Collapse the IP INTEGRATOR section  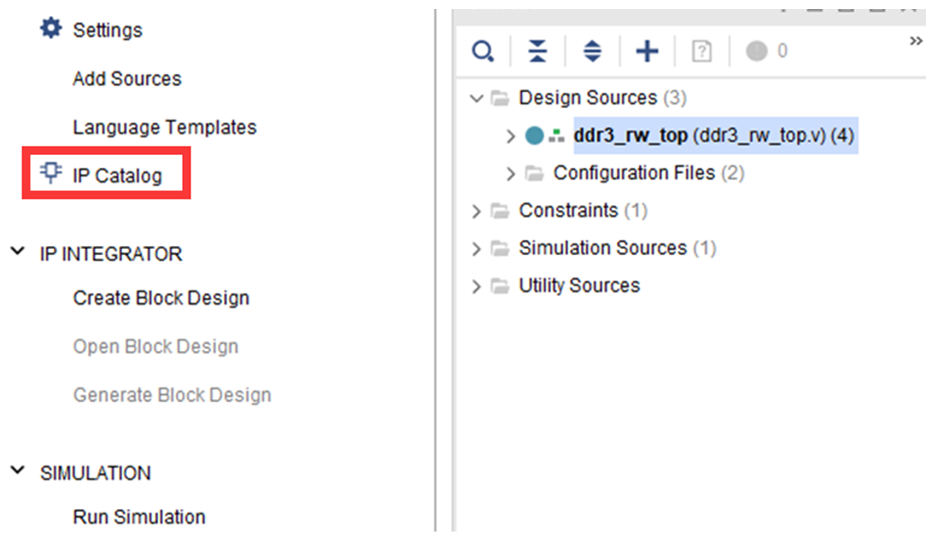pos(17,253)
